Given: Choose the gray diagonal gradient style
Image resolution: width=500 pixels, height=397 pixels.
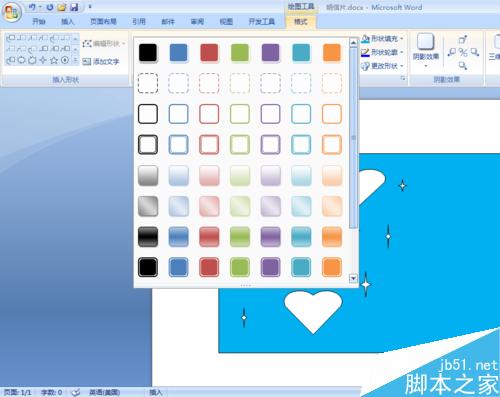Looking at the screenshot, I should pos(148,206).
